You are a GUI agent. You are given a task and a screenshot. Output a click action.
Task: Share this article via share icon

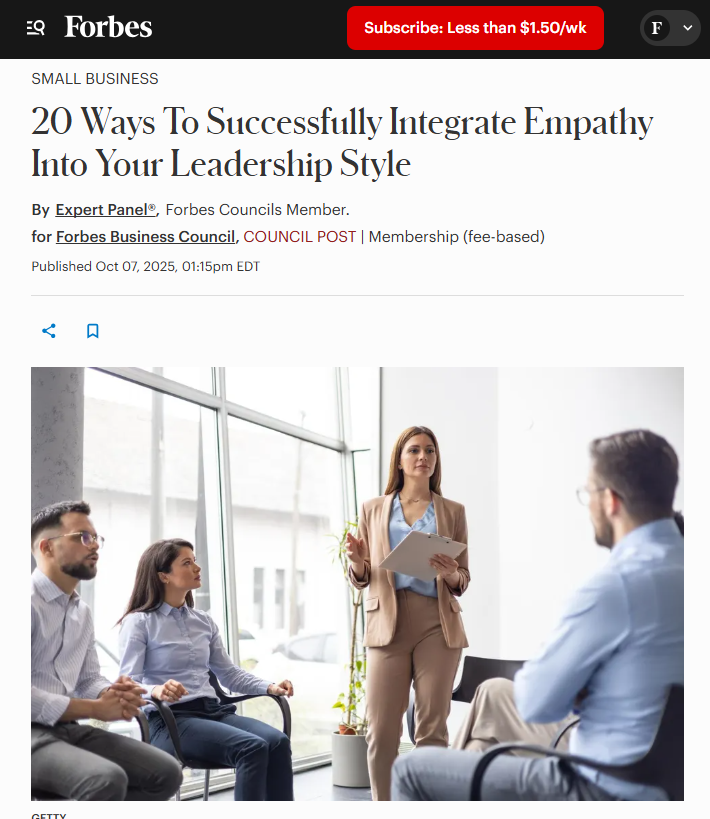coord(49,331)
